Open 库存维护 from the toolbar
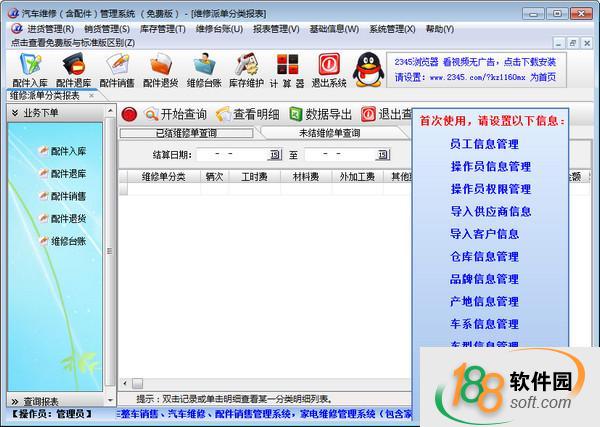This screenshot has height=427, width=600. (246, 69)
